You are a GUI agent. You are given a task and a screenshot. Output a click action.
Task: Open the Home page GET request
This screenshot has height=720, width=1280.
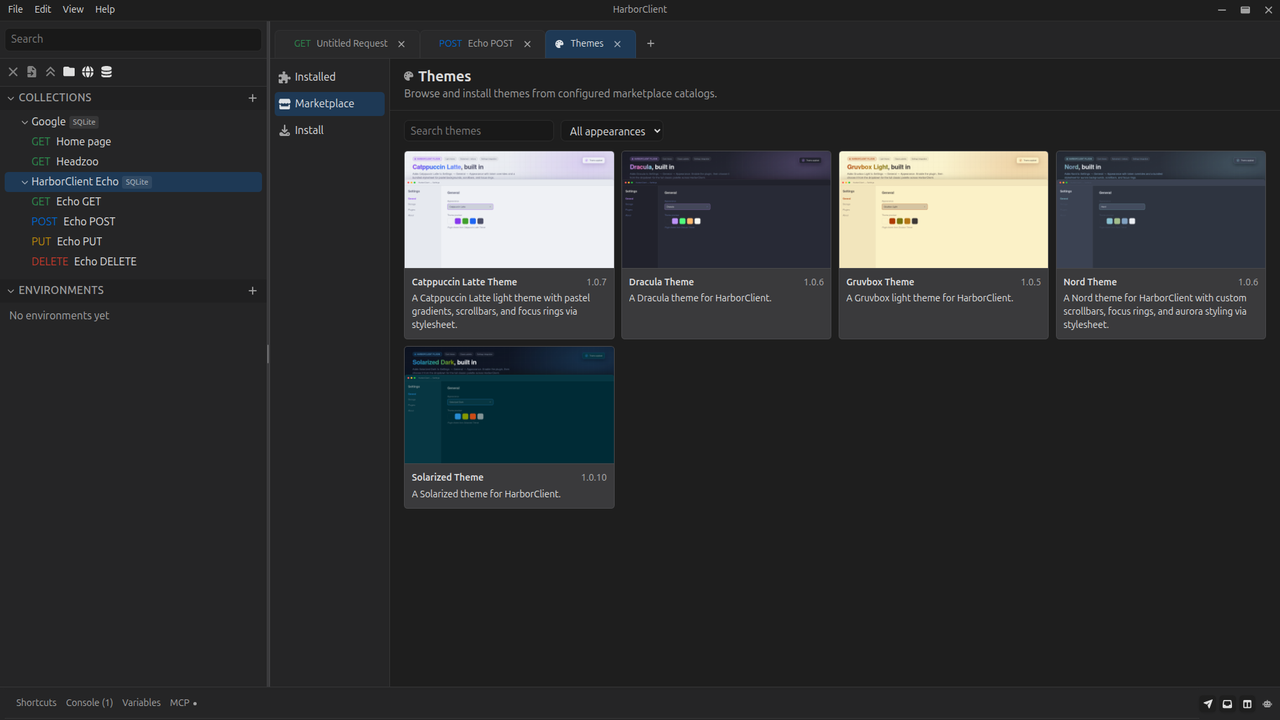click(133, 142)
